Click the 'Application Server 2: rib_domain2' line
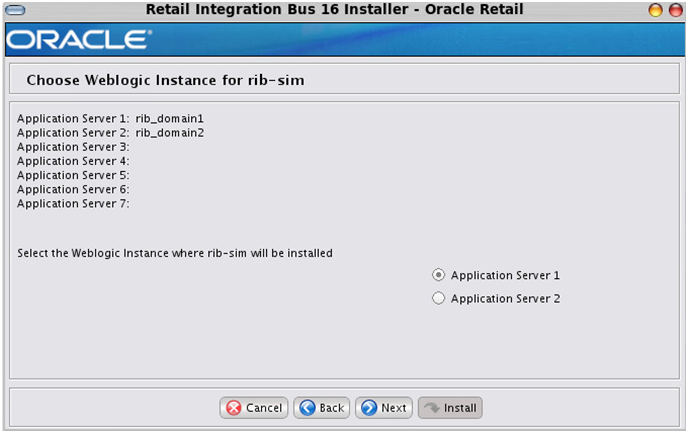This screenshot has width=688, height=433. tap(111, 132)
